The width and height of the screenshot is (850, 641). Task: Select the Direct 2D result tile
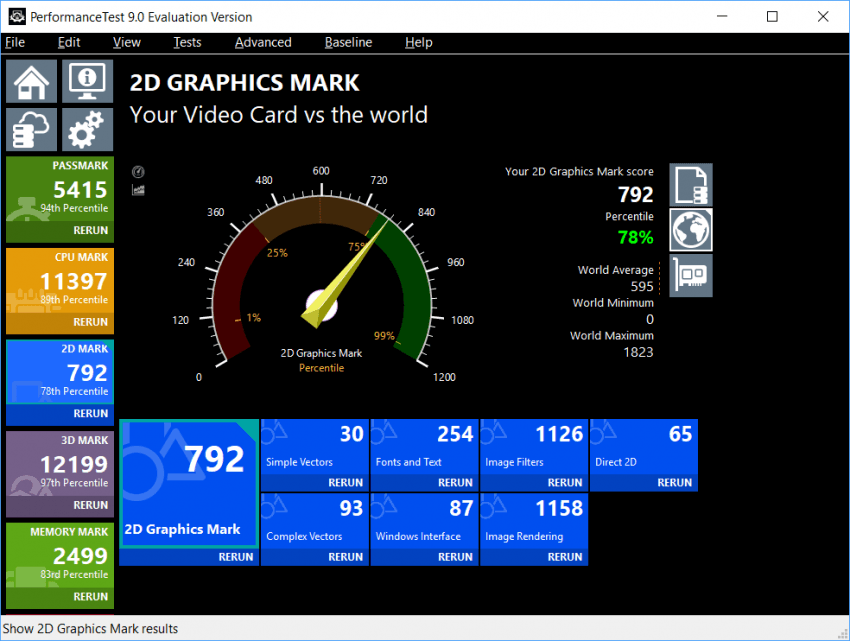point(643,446)
